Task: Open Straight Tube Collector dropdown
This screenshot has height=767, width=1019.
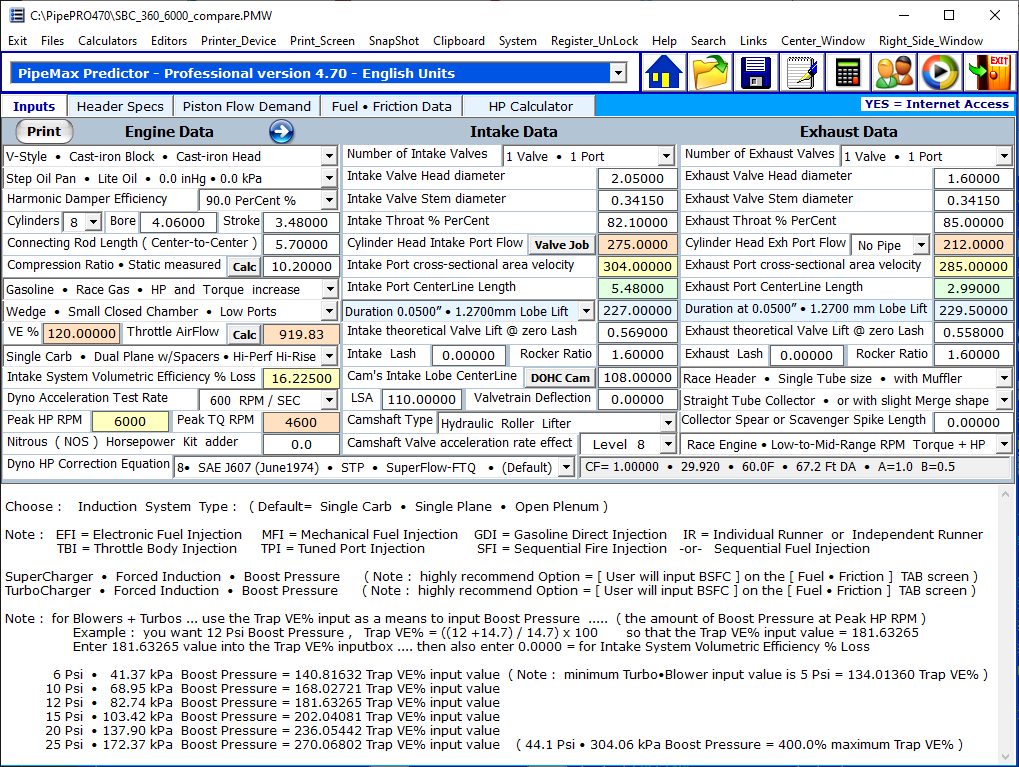Action: [x=1004, y=400]
